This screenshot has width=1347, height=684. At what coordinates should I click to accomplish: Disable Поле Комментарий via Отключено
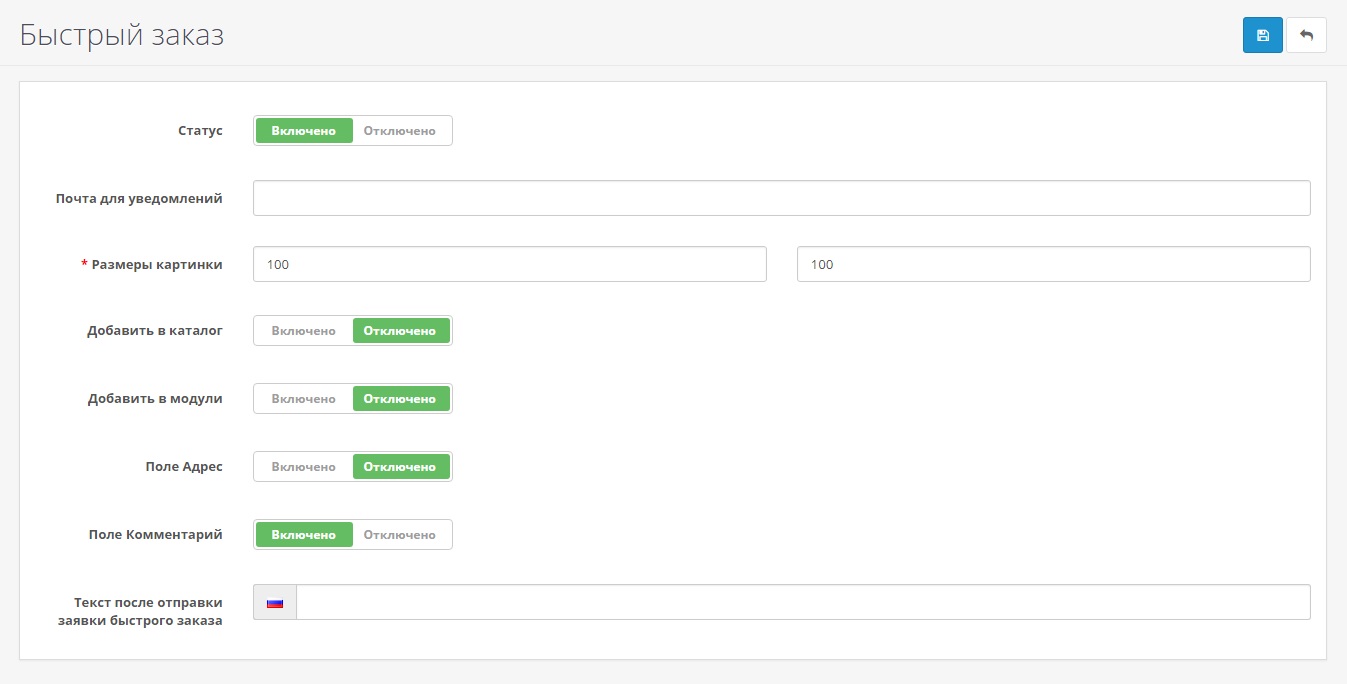(400, 535)
